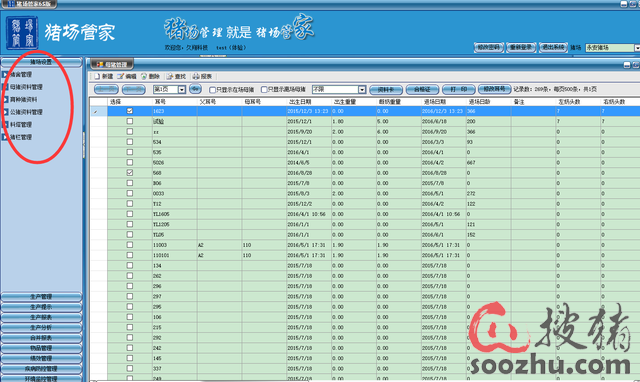This screenshot has width=640, height=382.
Task: Open the 生产管理 sidebar section
Action: pos(41,297)
